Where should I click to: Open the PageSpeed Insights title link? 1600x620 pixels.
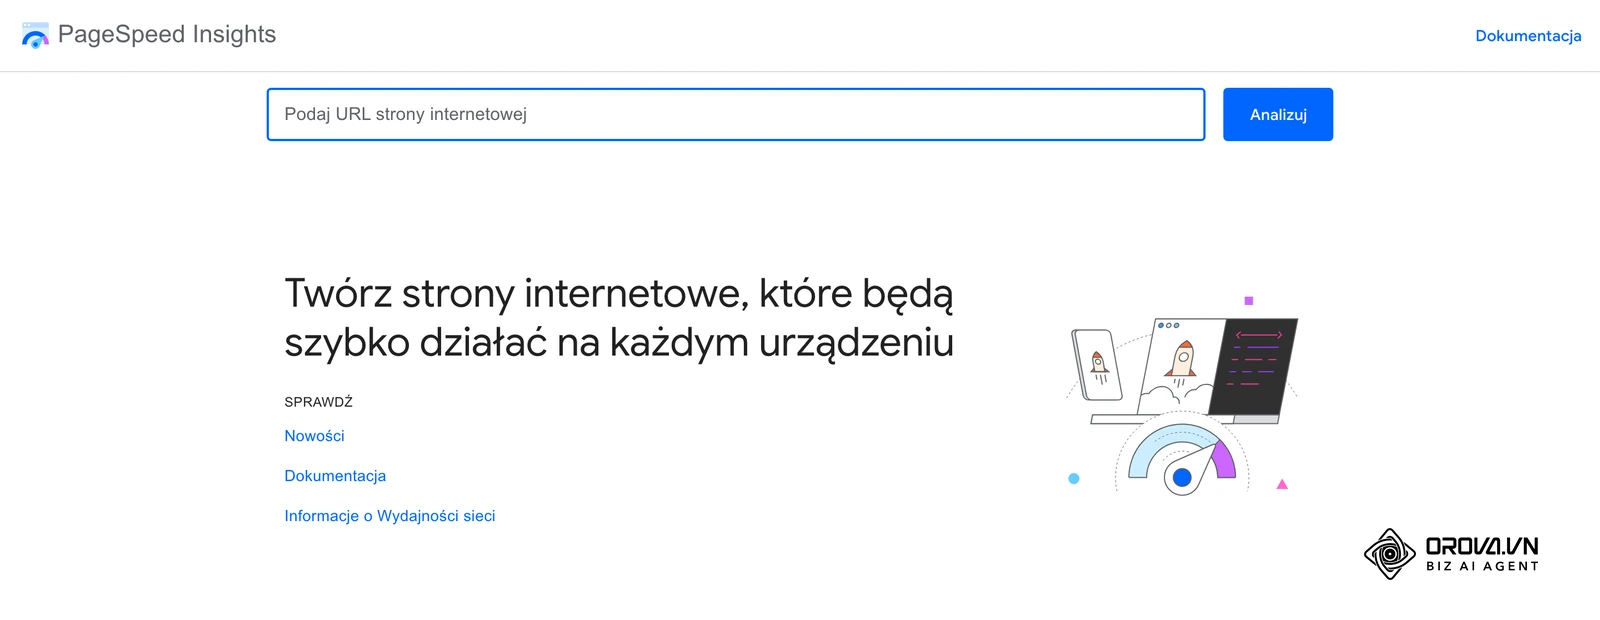click(167, 34)
